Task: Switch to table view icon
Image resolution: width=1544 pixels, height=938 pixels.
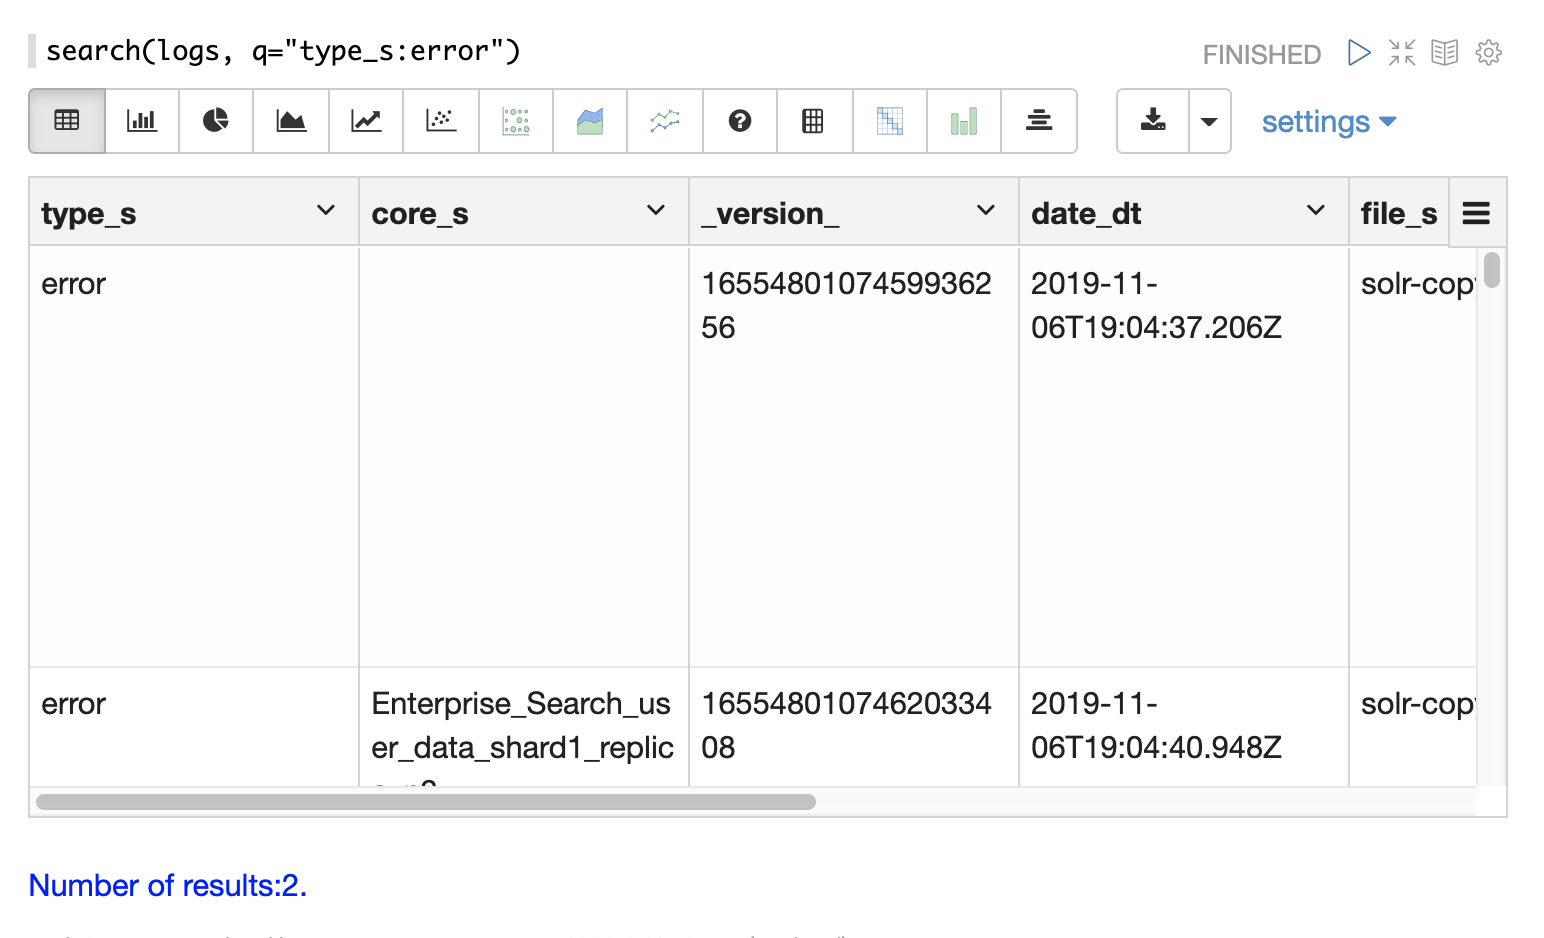Action: tap(67, 121)
